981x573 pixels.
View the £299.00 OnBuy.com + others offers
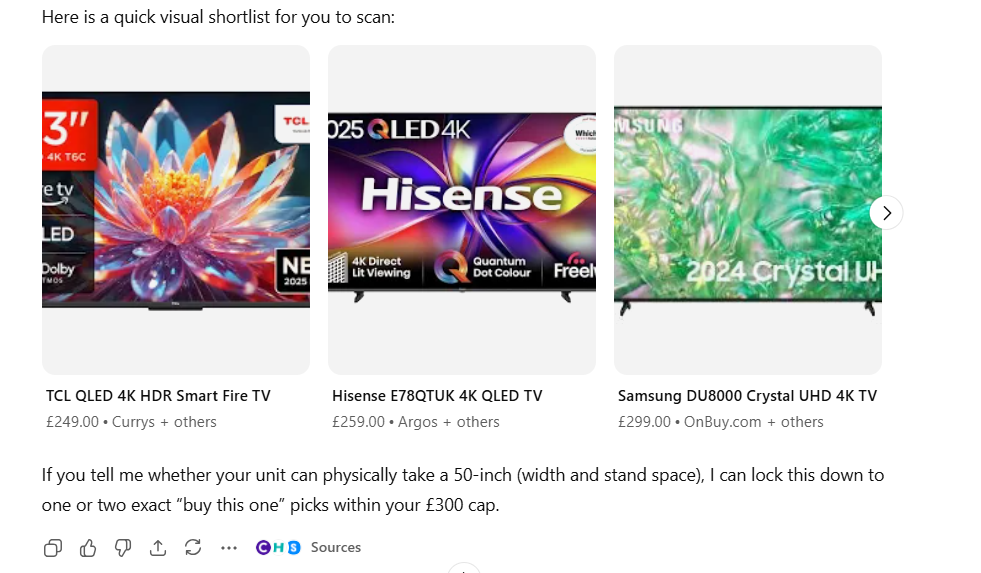pos(721,422)
